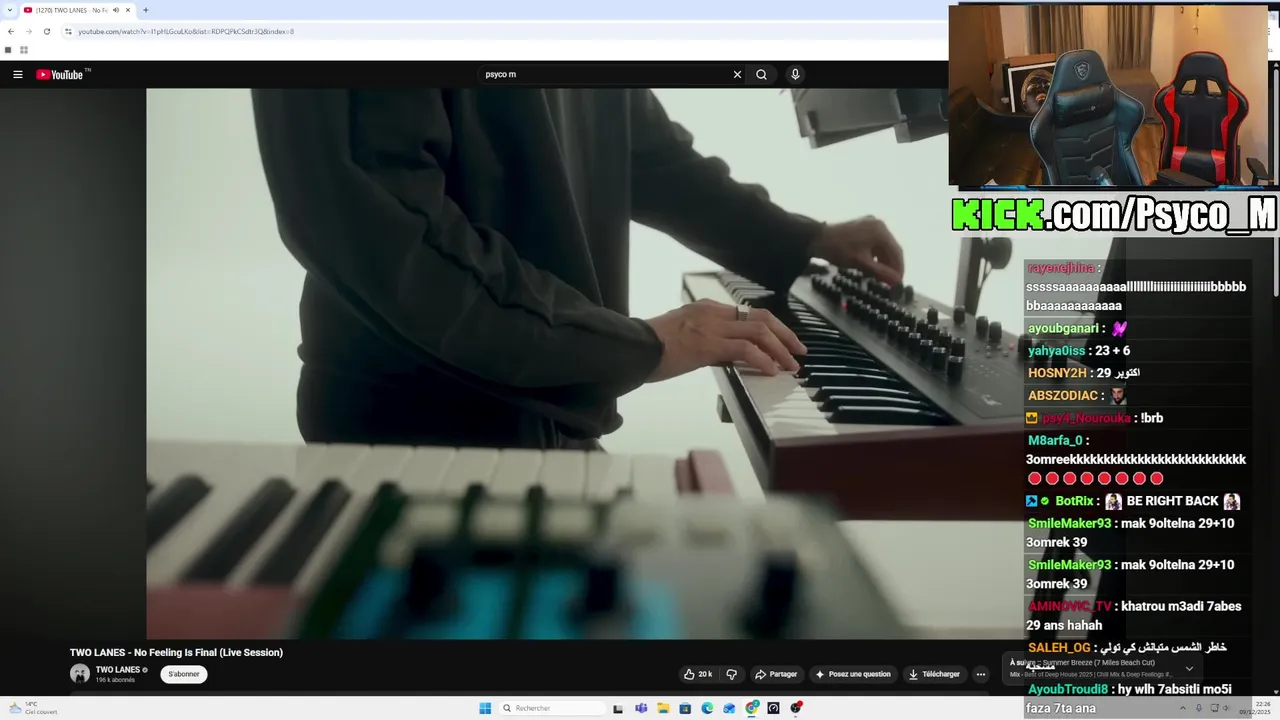Open the TWO LANES channel avatar
1280x720 pixels.
[80, 674]
